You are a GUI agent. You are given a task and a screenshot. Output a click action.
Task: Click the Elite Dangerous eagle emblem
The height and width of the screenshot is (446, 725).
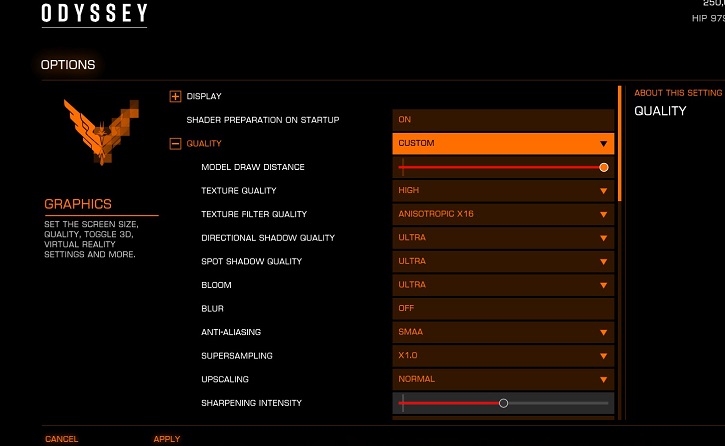[x=101, y=132]
